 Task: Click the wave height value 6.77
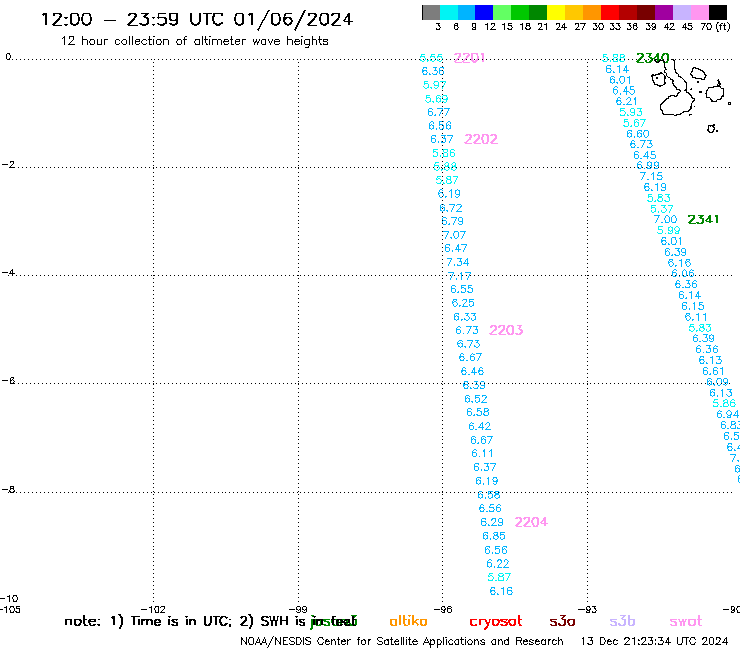[438, 112]
